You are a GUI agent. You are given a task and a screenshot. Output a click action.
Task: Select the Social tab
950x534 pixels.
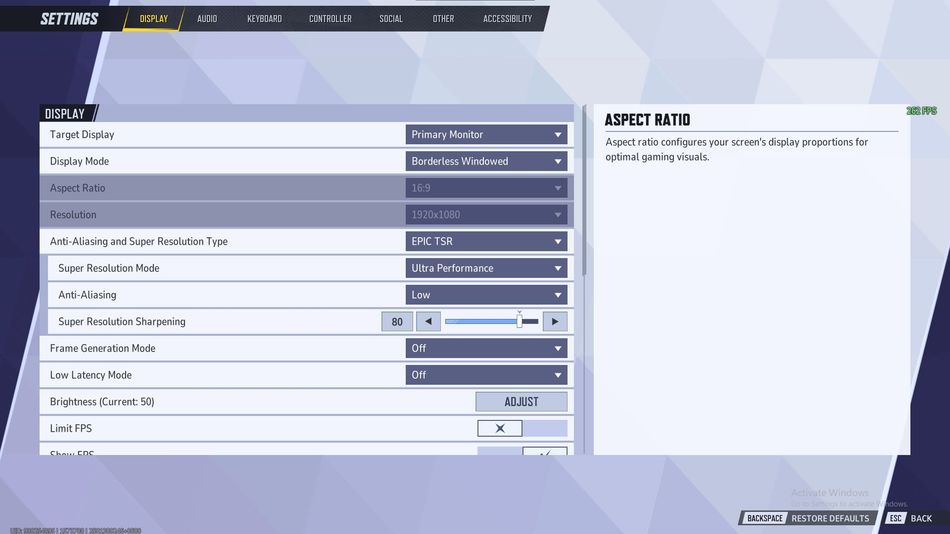pos(391,19)
